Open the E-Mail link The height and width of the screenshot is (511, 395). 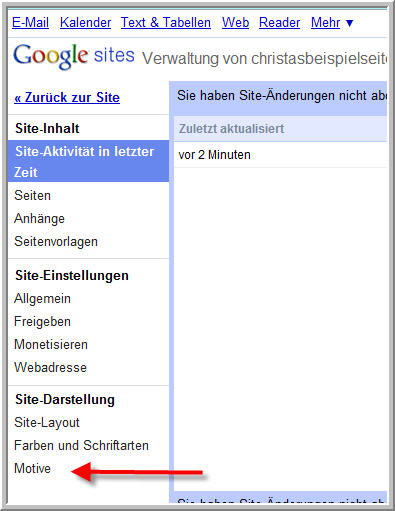(x=30, y=23)
